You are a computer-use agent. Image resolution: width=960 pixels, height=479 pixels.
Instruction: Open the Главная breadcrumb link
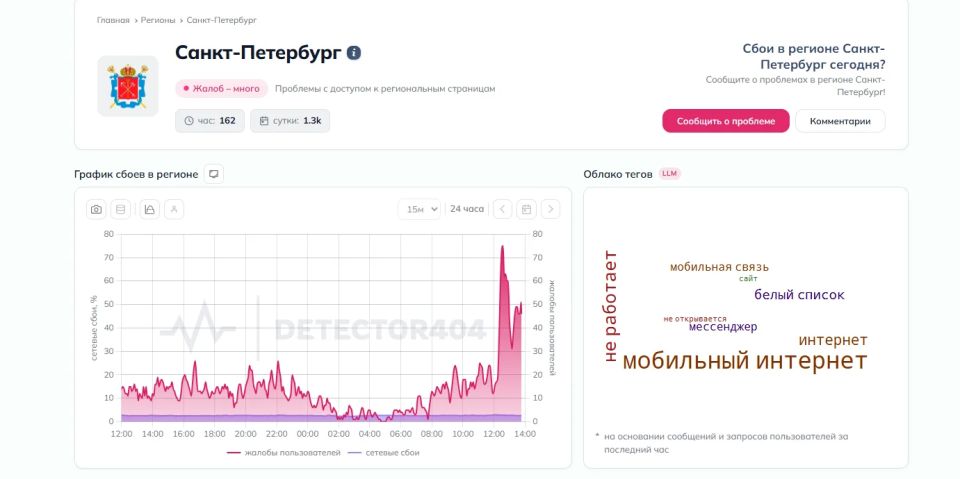(113, 20)
